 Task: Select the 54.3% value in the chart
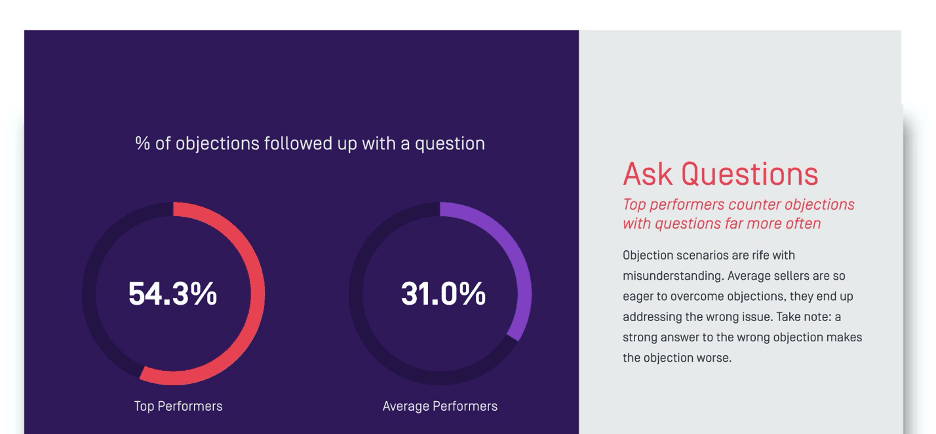(173, 294)
